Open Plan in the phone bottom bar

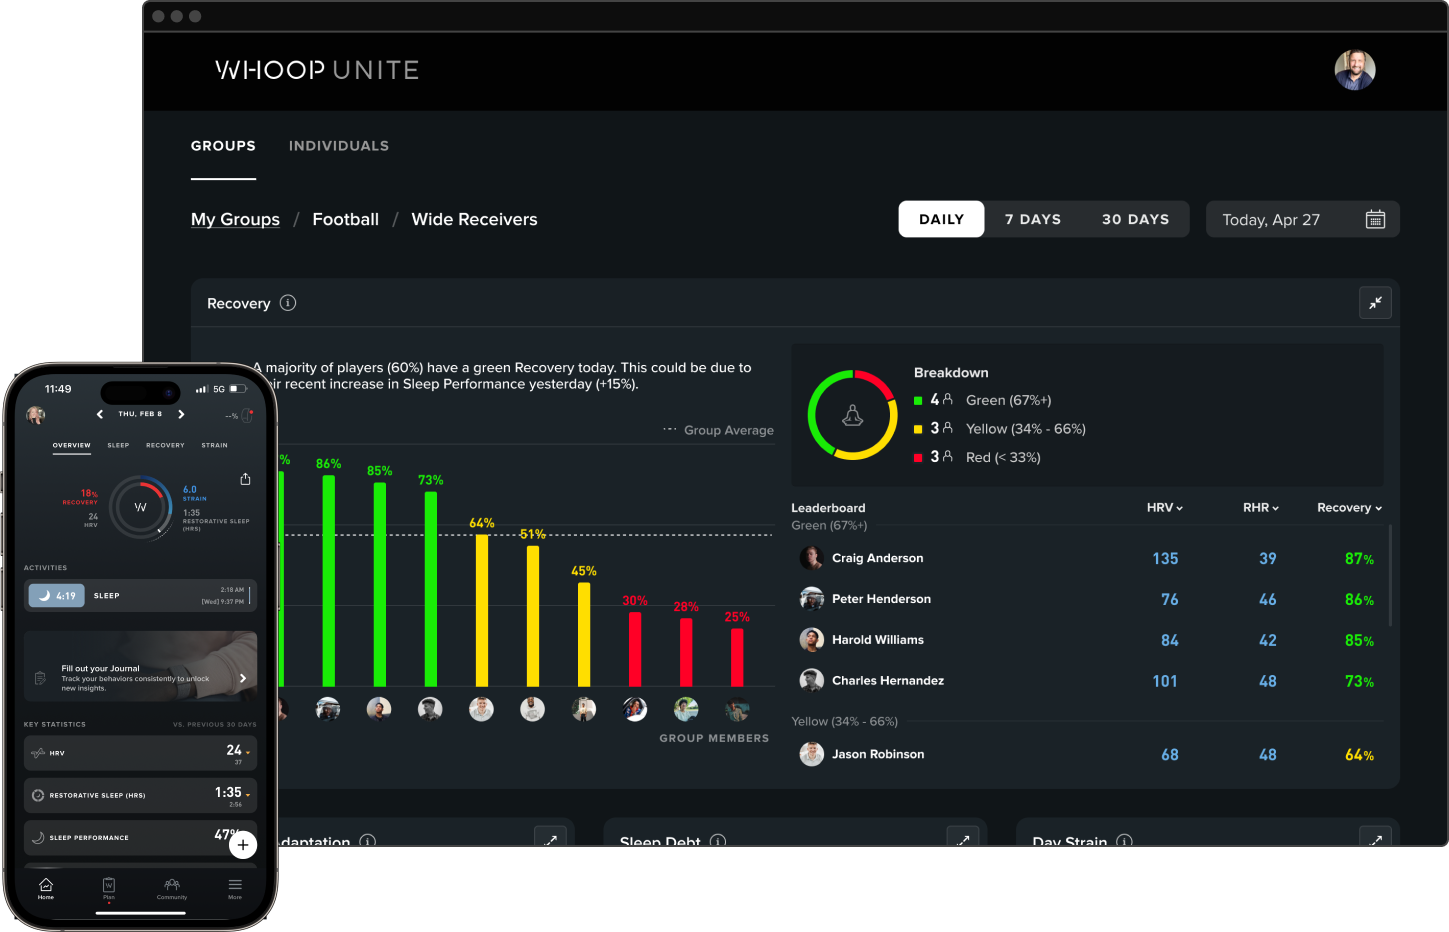tap(109, 888)
